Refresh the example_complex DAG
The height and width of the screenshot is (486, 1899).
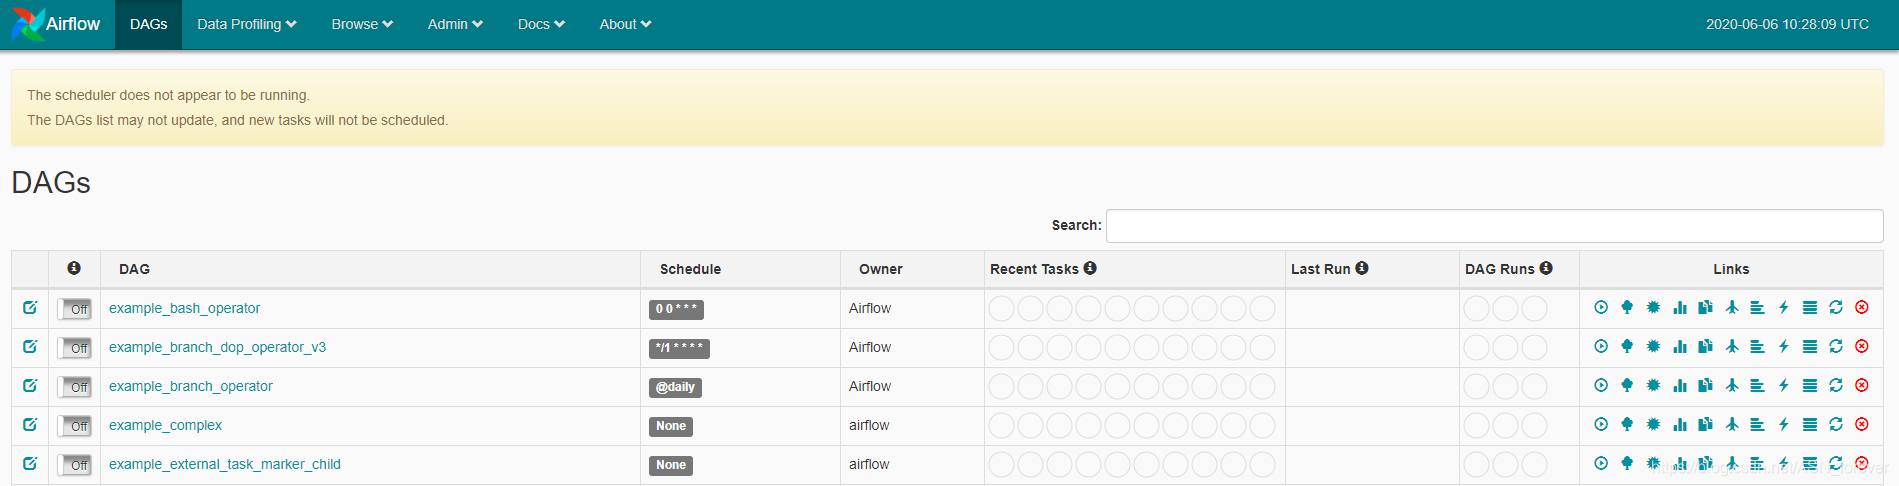(x=1836, y=425)
